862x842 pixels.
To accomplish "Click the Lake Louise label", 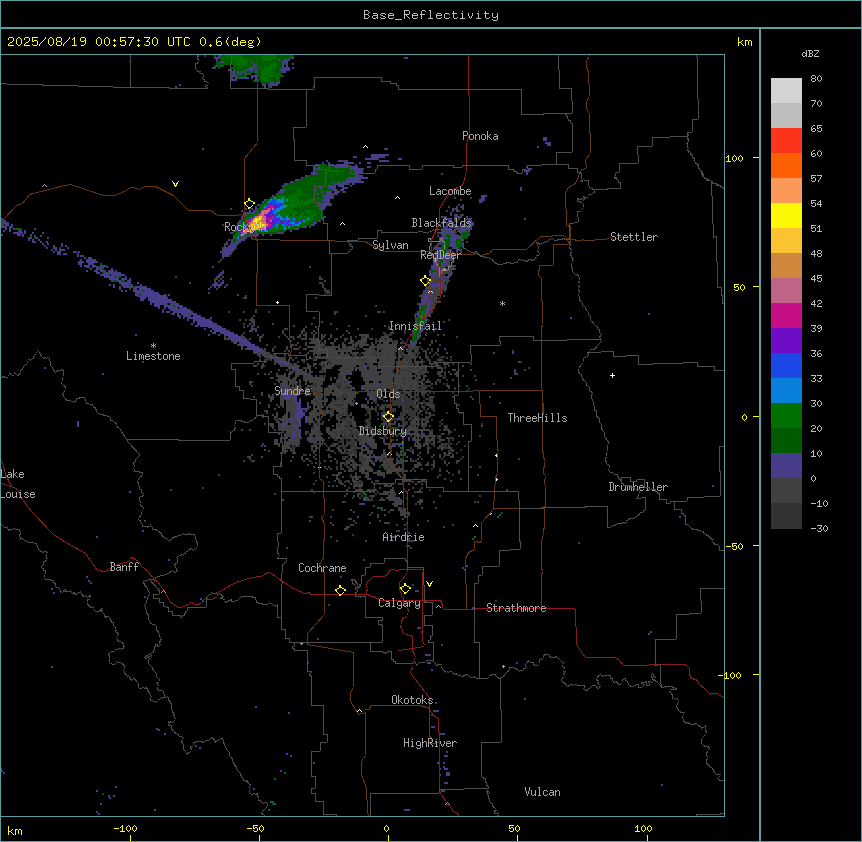I will point(18,484).
